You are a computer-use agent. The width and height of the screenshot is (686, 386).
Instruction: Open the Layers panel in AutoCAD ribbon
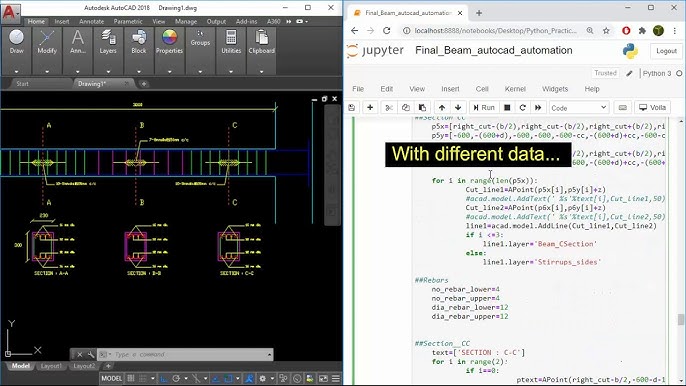[x=108, y=42]
